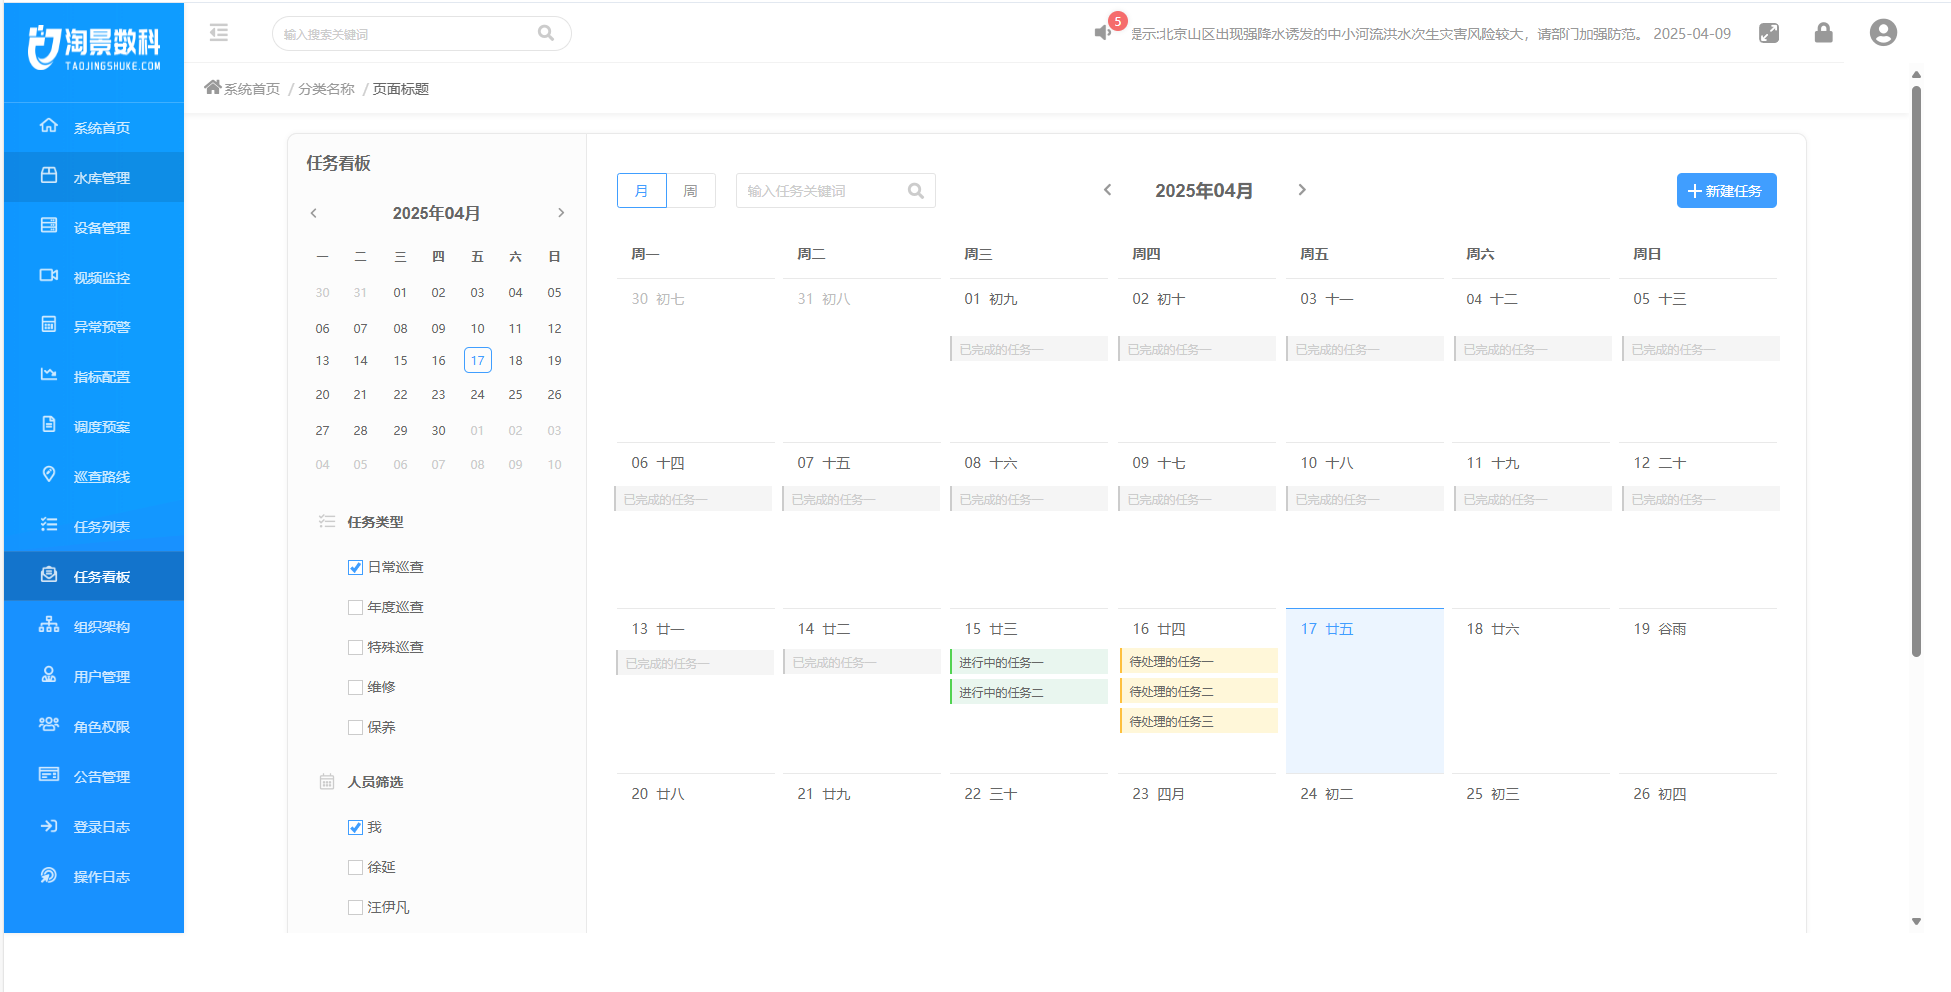Screen dimensions: 1951x992
Task: Open 进行中的任务二 task
Action: pos(1029,692)
